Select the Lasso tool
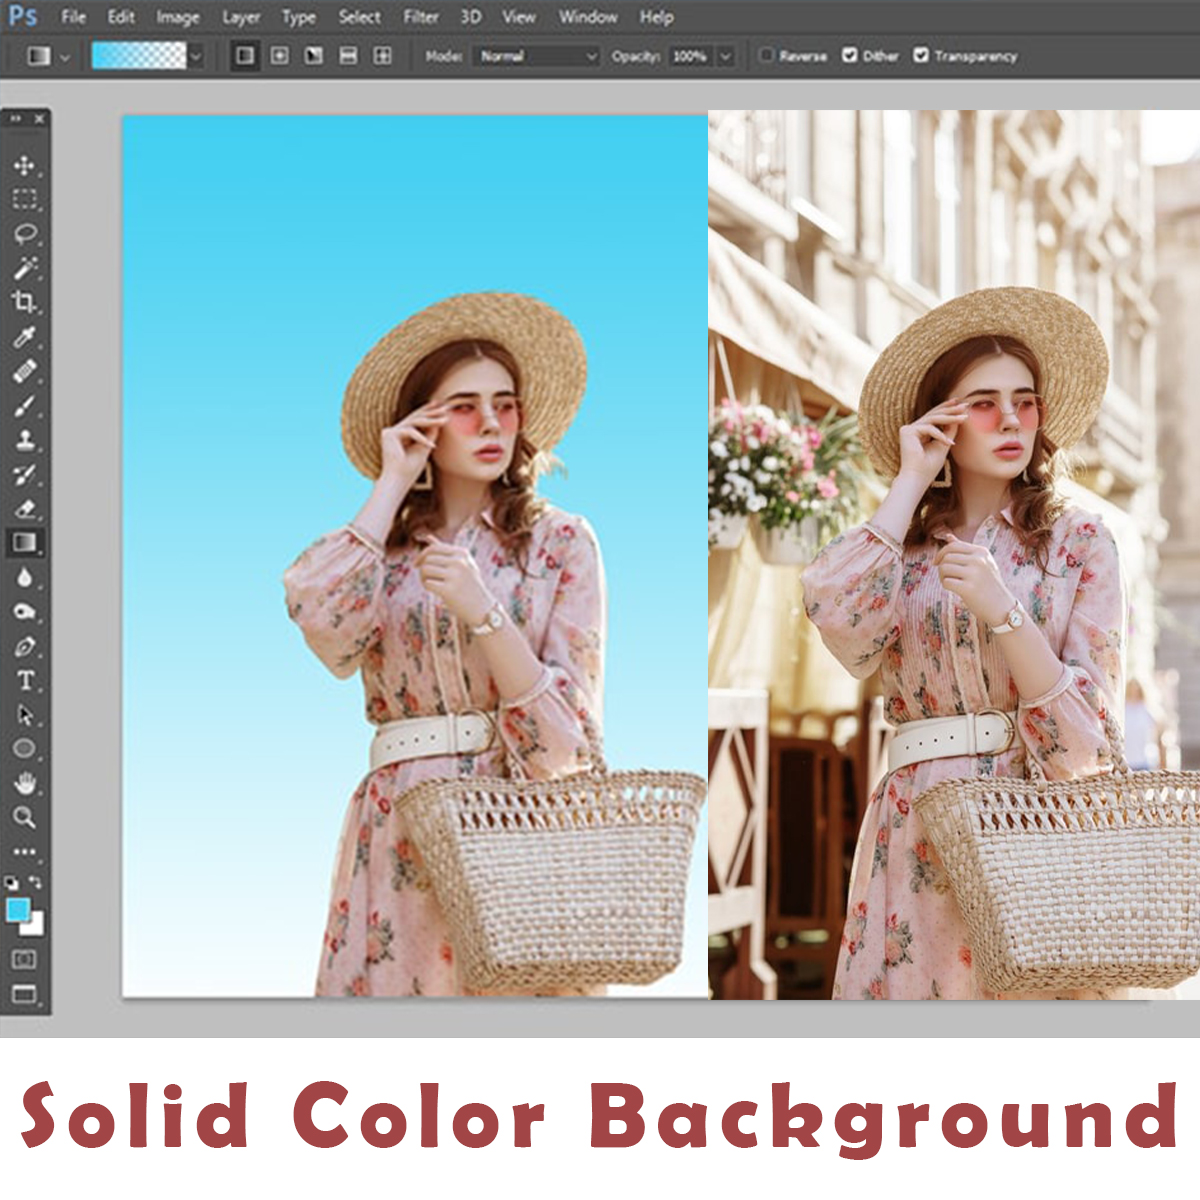 pos(24,234)
